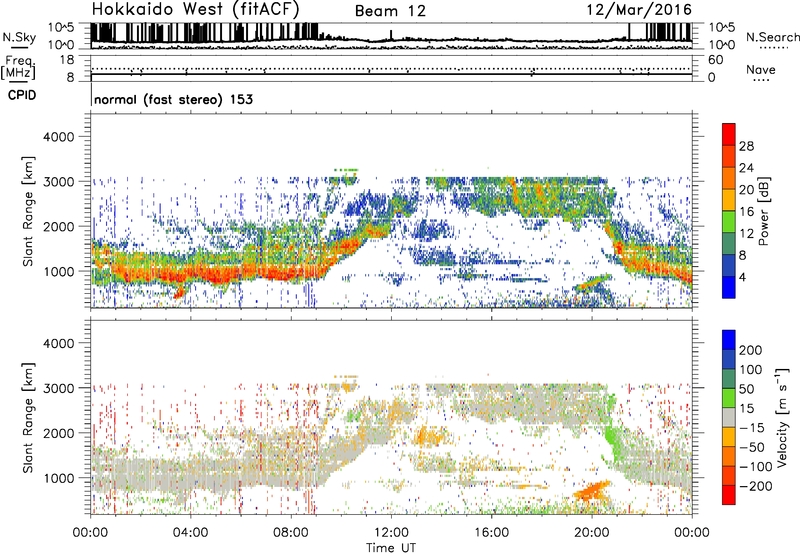Click the 'Nave' legend label

click(761, 69)
